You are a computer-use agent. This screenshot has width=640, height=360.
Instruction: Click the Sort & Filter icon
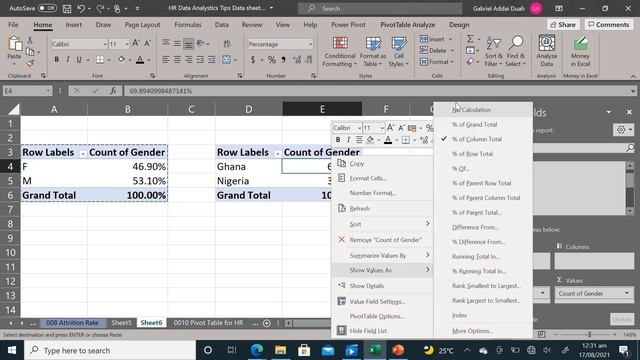tap(493, 43)
